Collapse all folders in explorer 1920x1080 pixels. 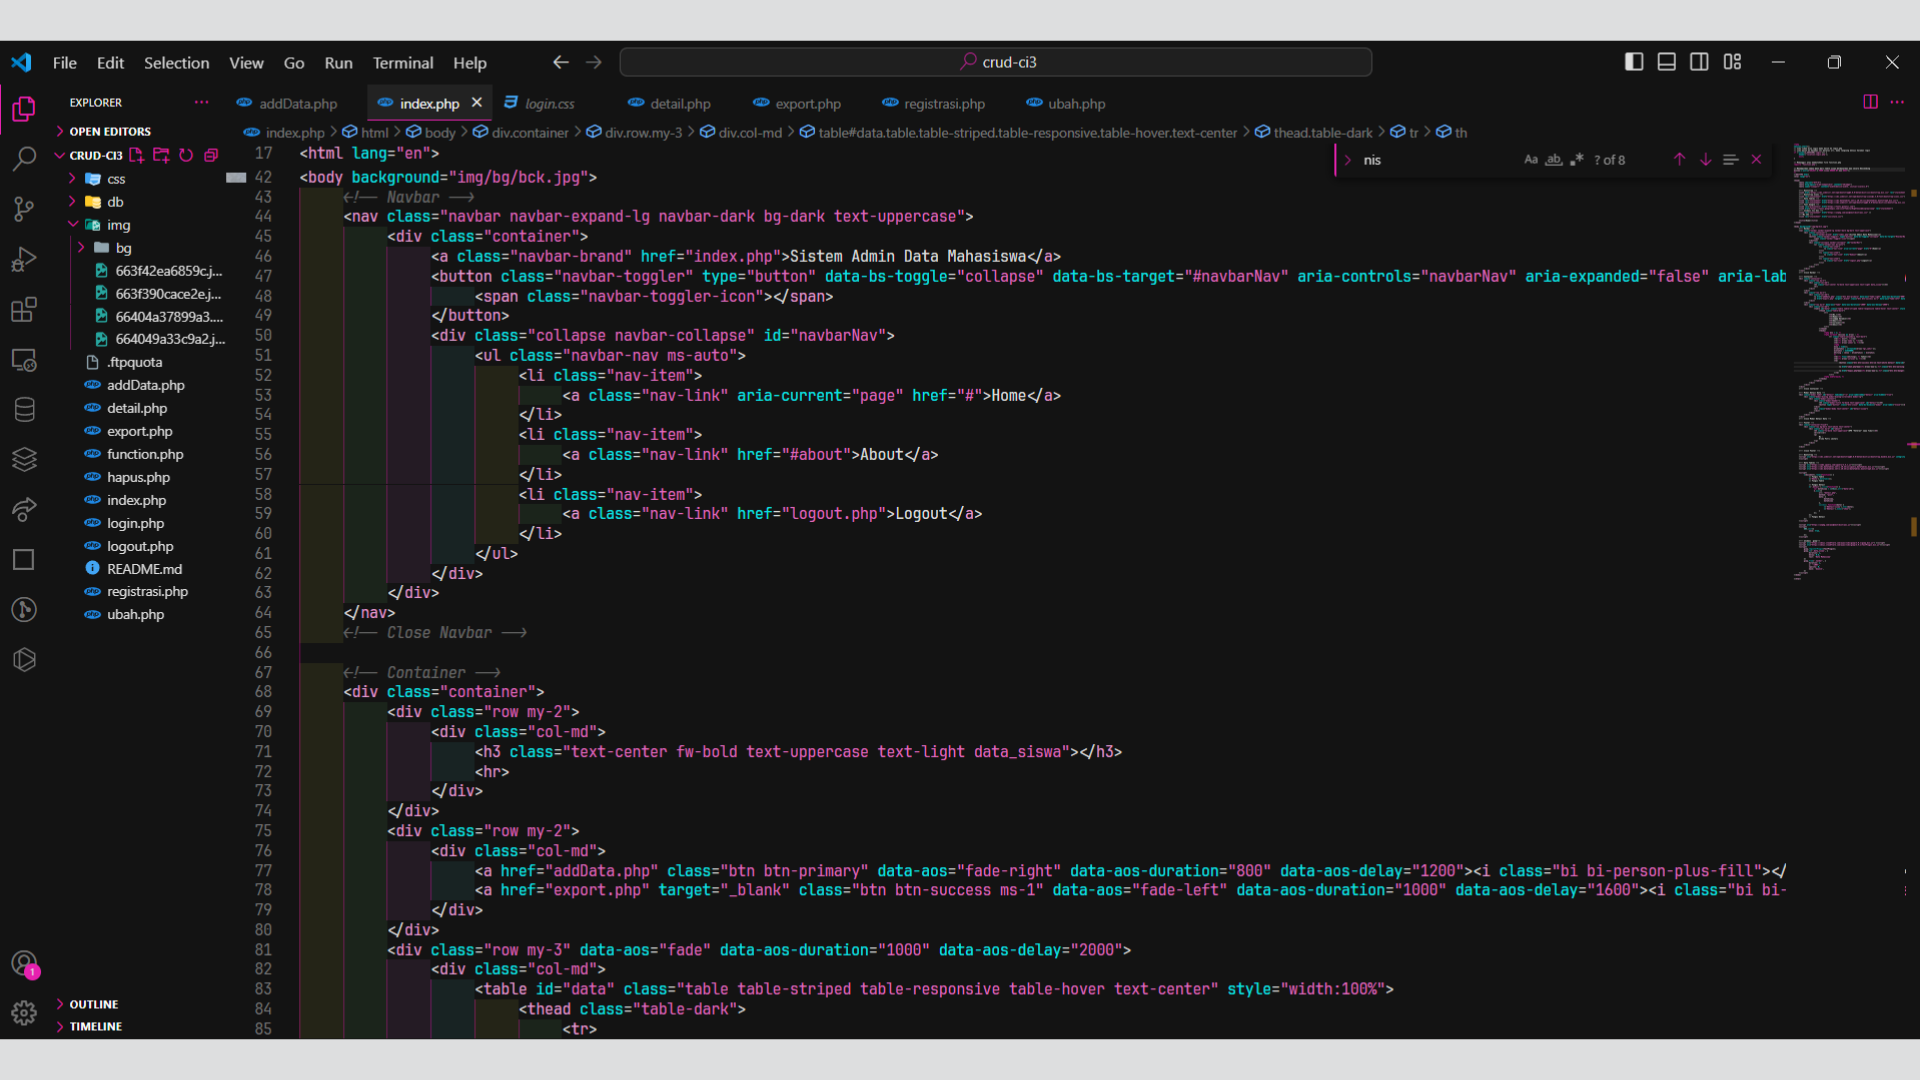coord(211,155)
